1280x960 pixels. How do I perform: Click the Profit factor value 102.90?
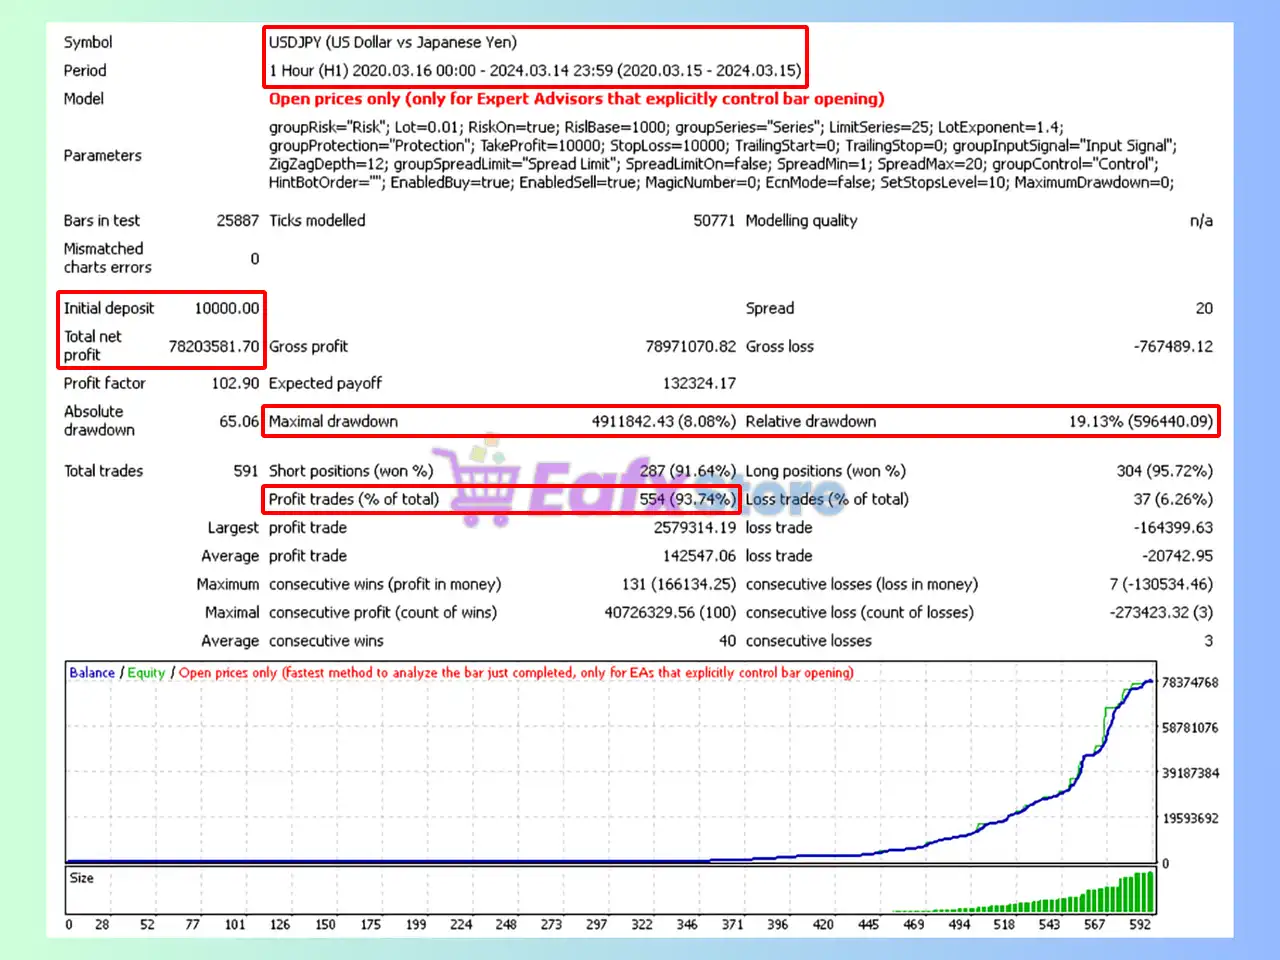pyautogui.click(x=235, y=383)
